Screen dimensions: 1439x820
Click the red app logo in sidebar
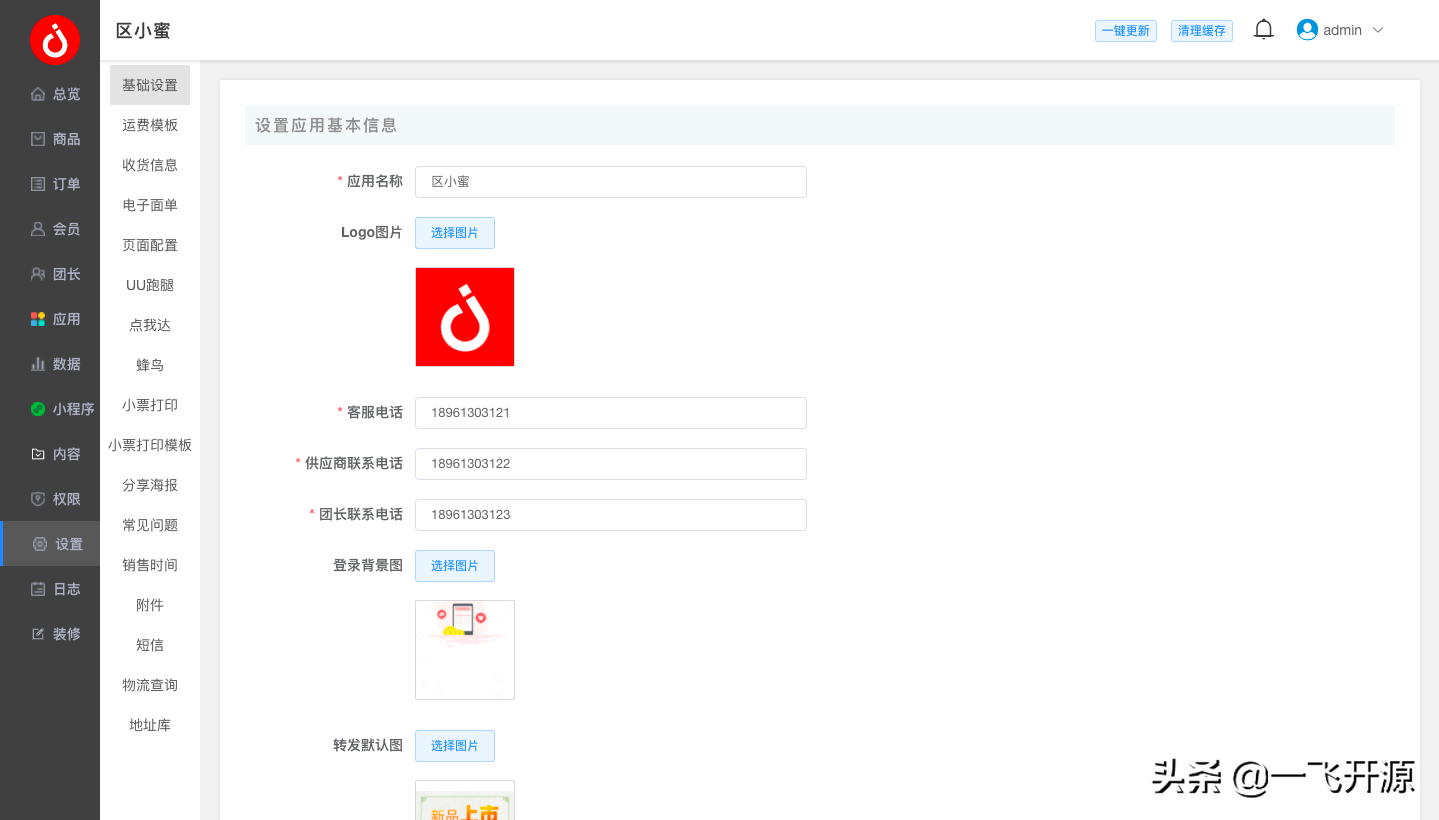point(54,40)
